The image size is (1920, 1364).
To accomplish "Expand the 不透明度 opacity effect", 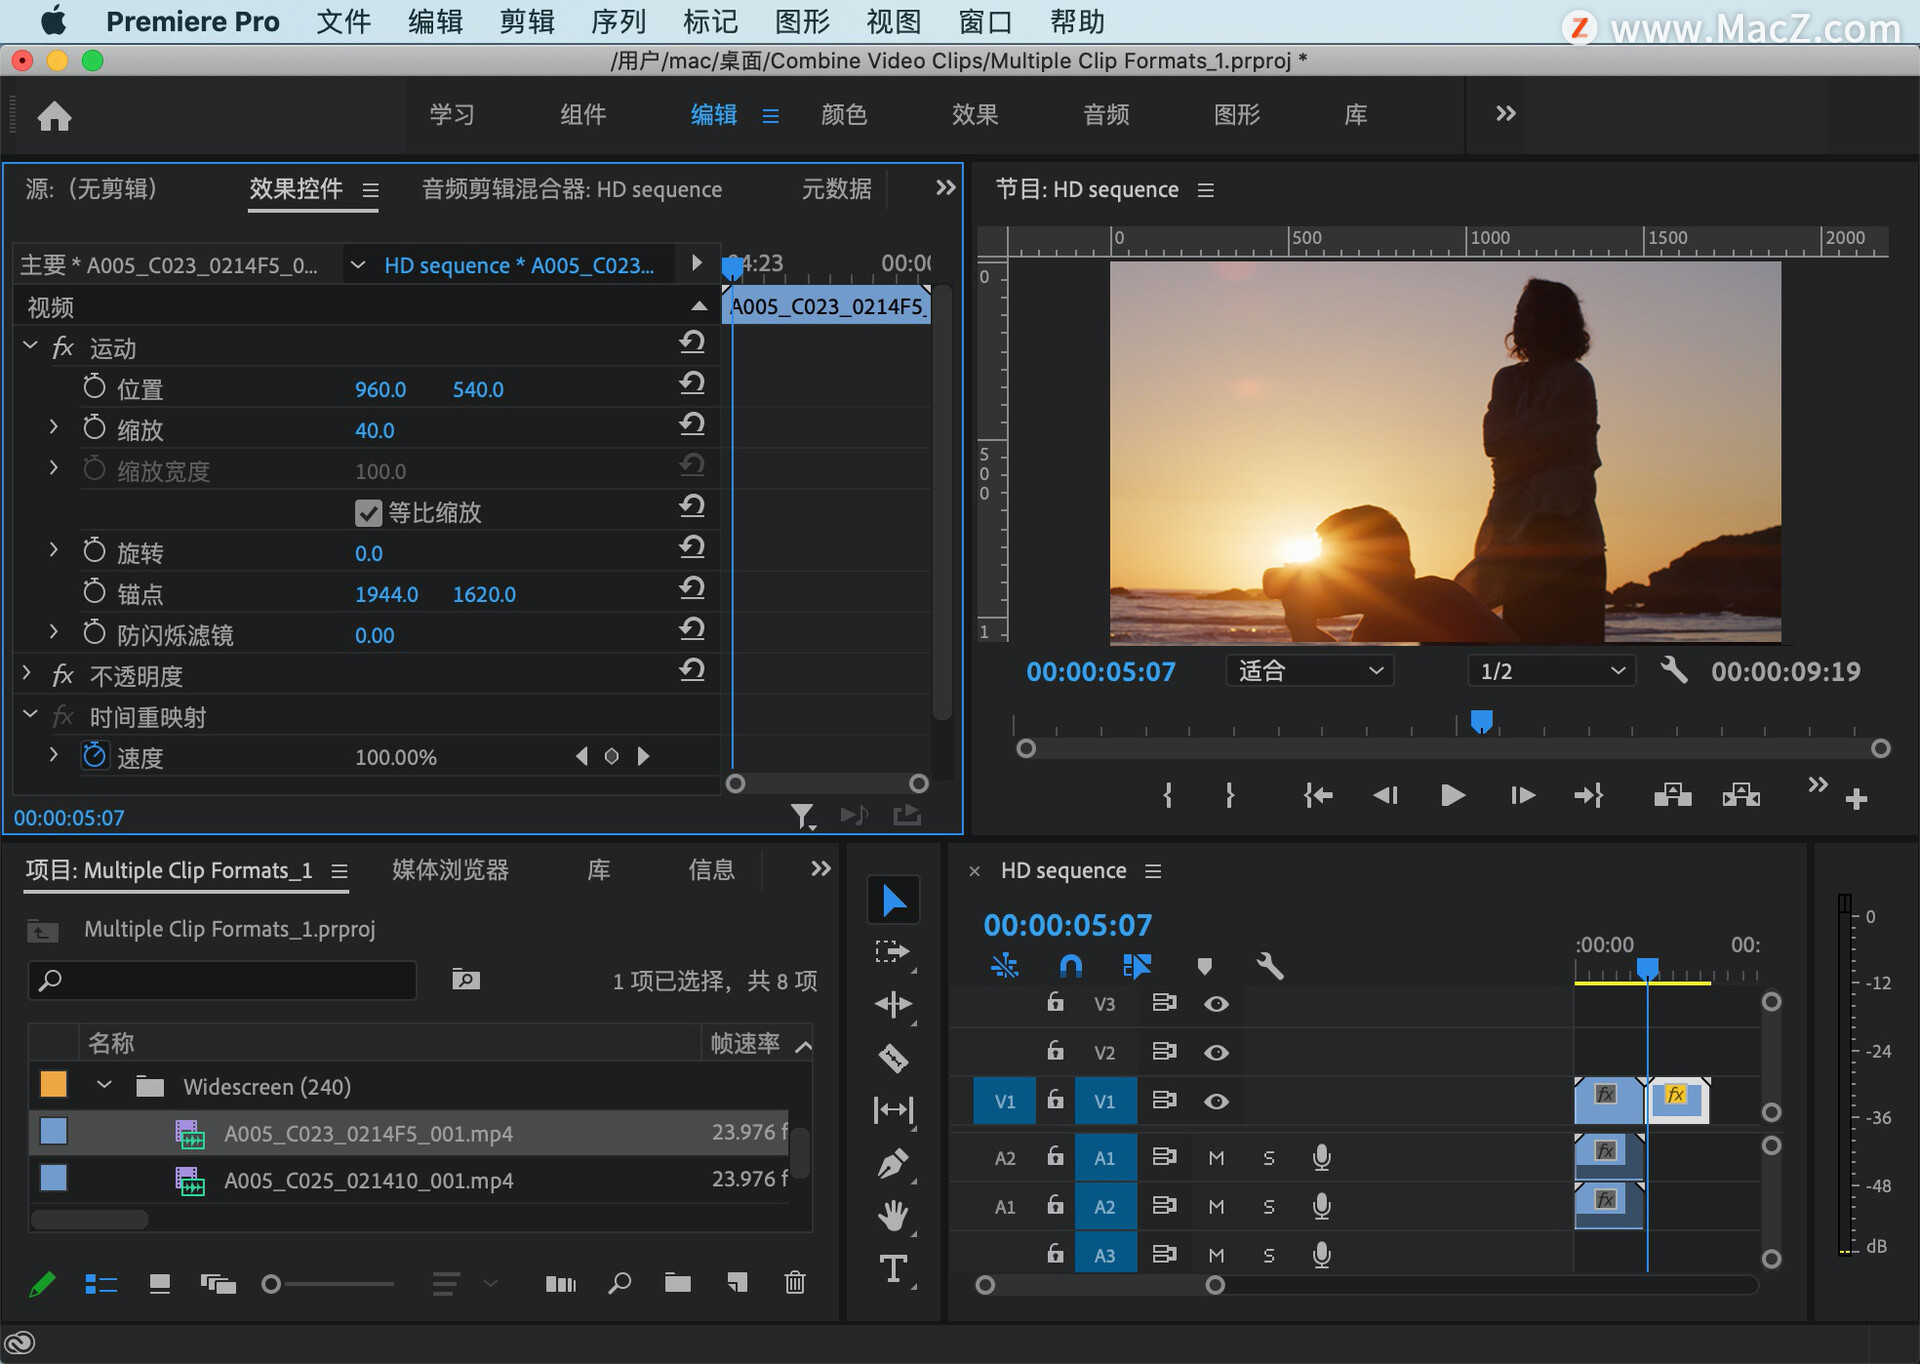I will click(28, 675).
